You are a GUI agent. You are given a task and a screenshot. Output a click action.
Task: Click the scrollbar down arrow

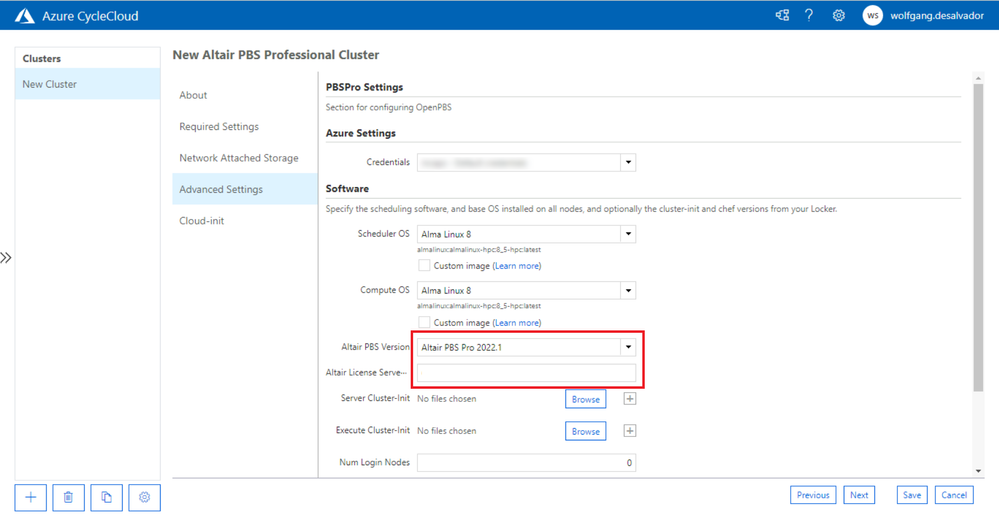tap(978, 471)
